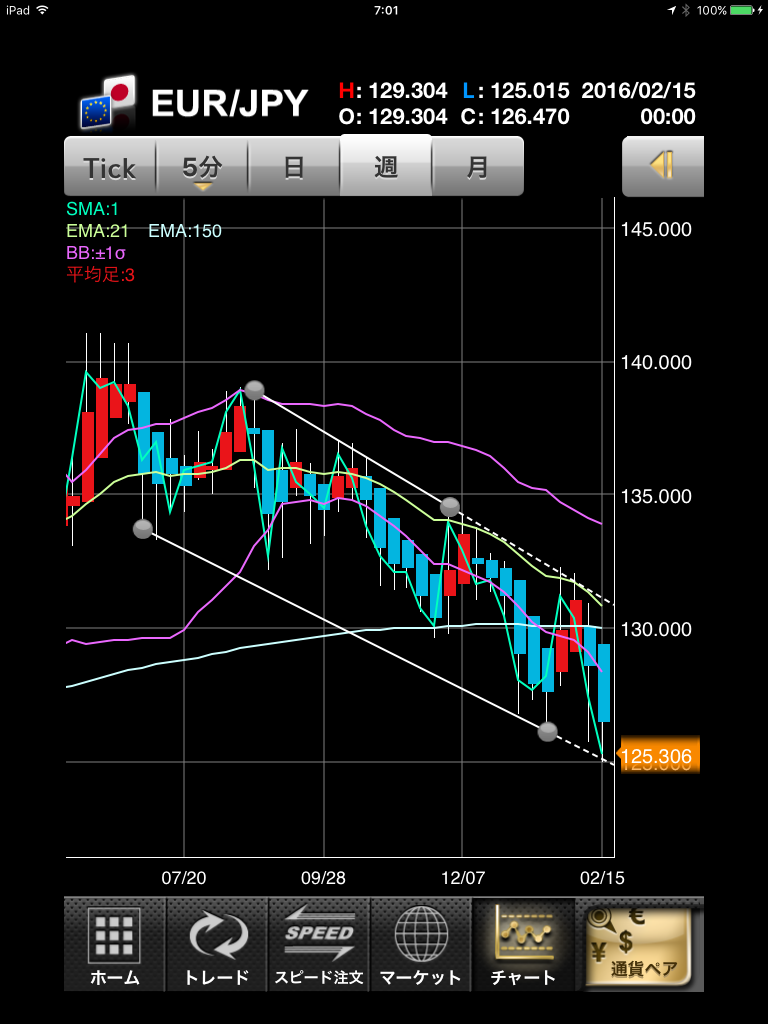This screenshot has width=768, height=1024.
Task: Tap the 140.000 price axis label
Action: tap(656, 362)
